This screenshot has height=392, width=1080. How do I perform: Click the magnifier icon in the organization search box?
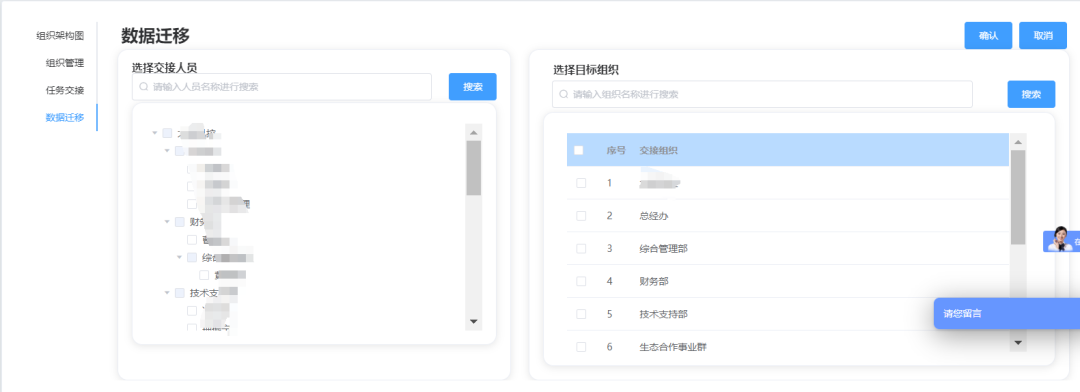point(563,94)
